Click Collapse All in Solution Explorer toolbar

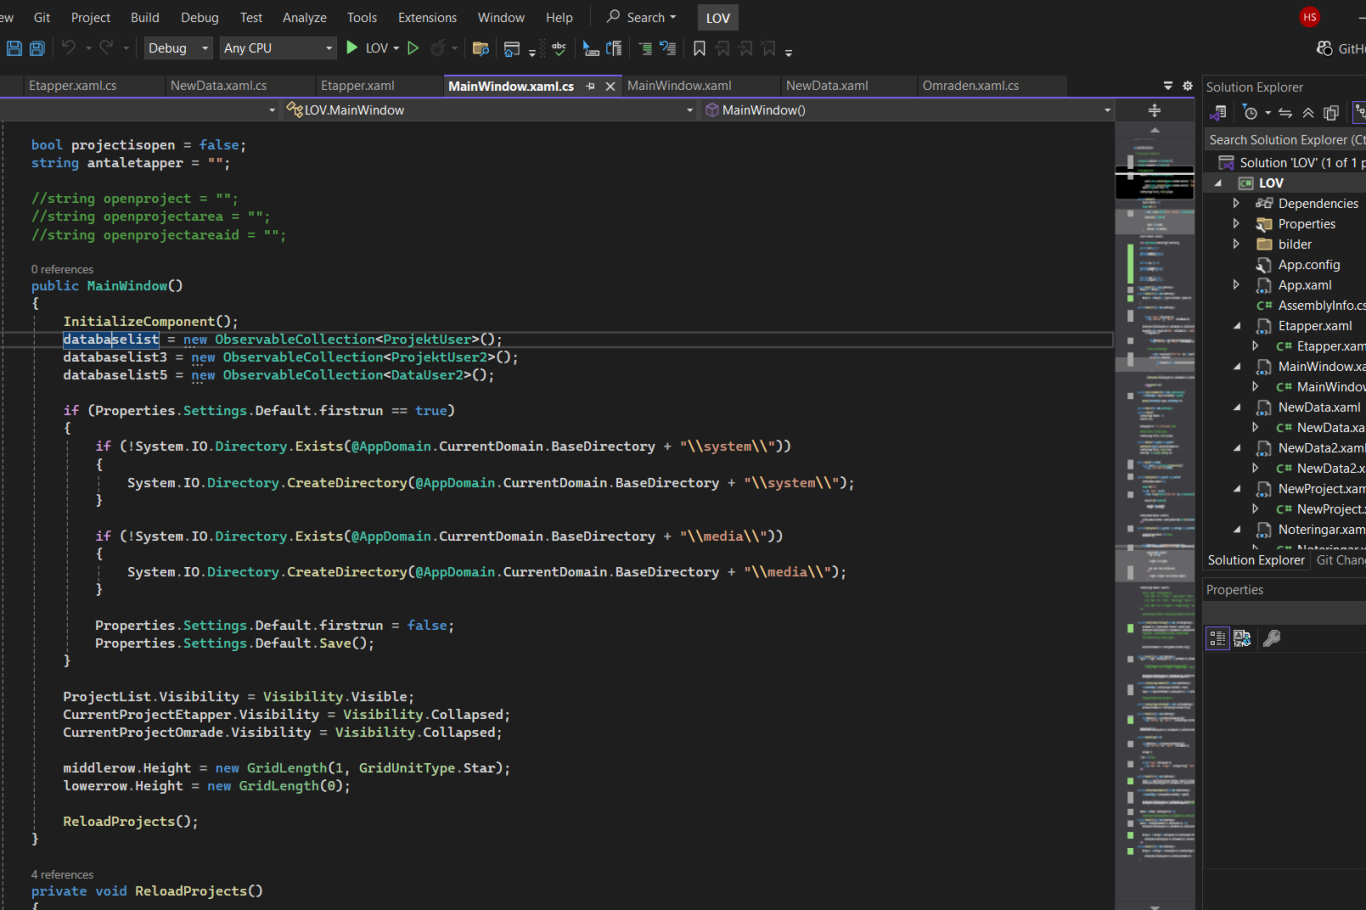tap(1308, 113)
